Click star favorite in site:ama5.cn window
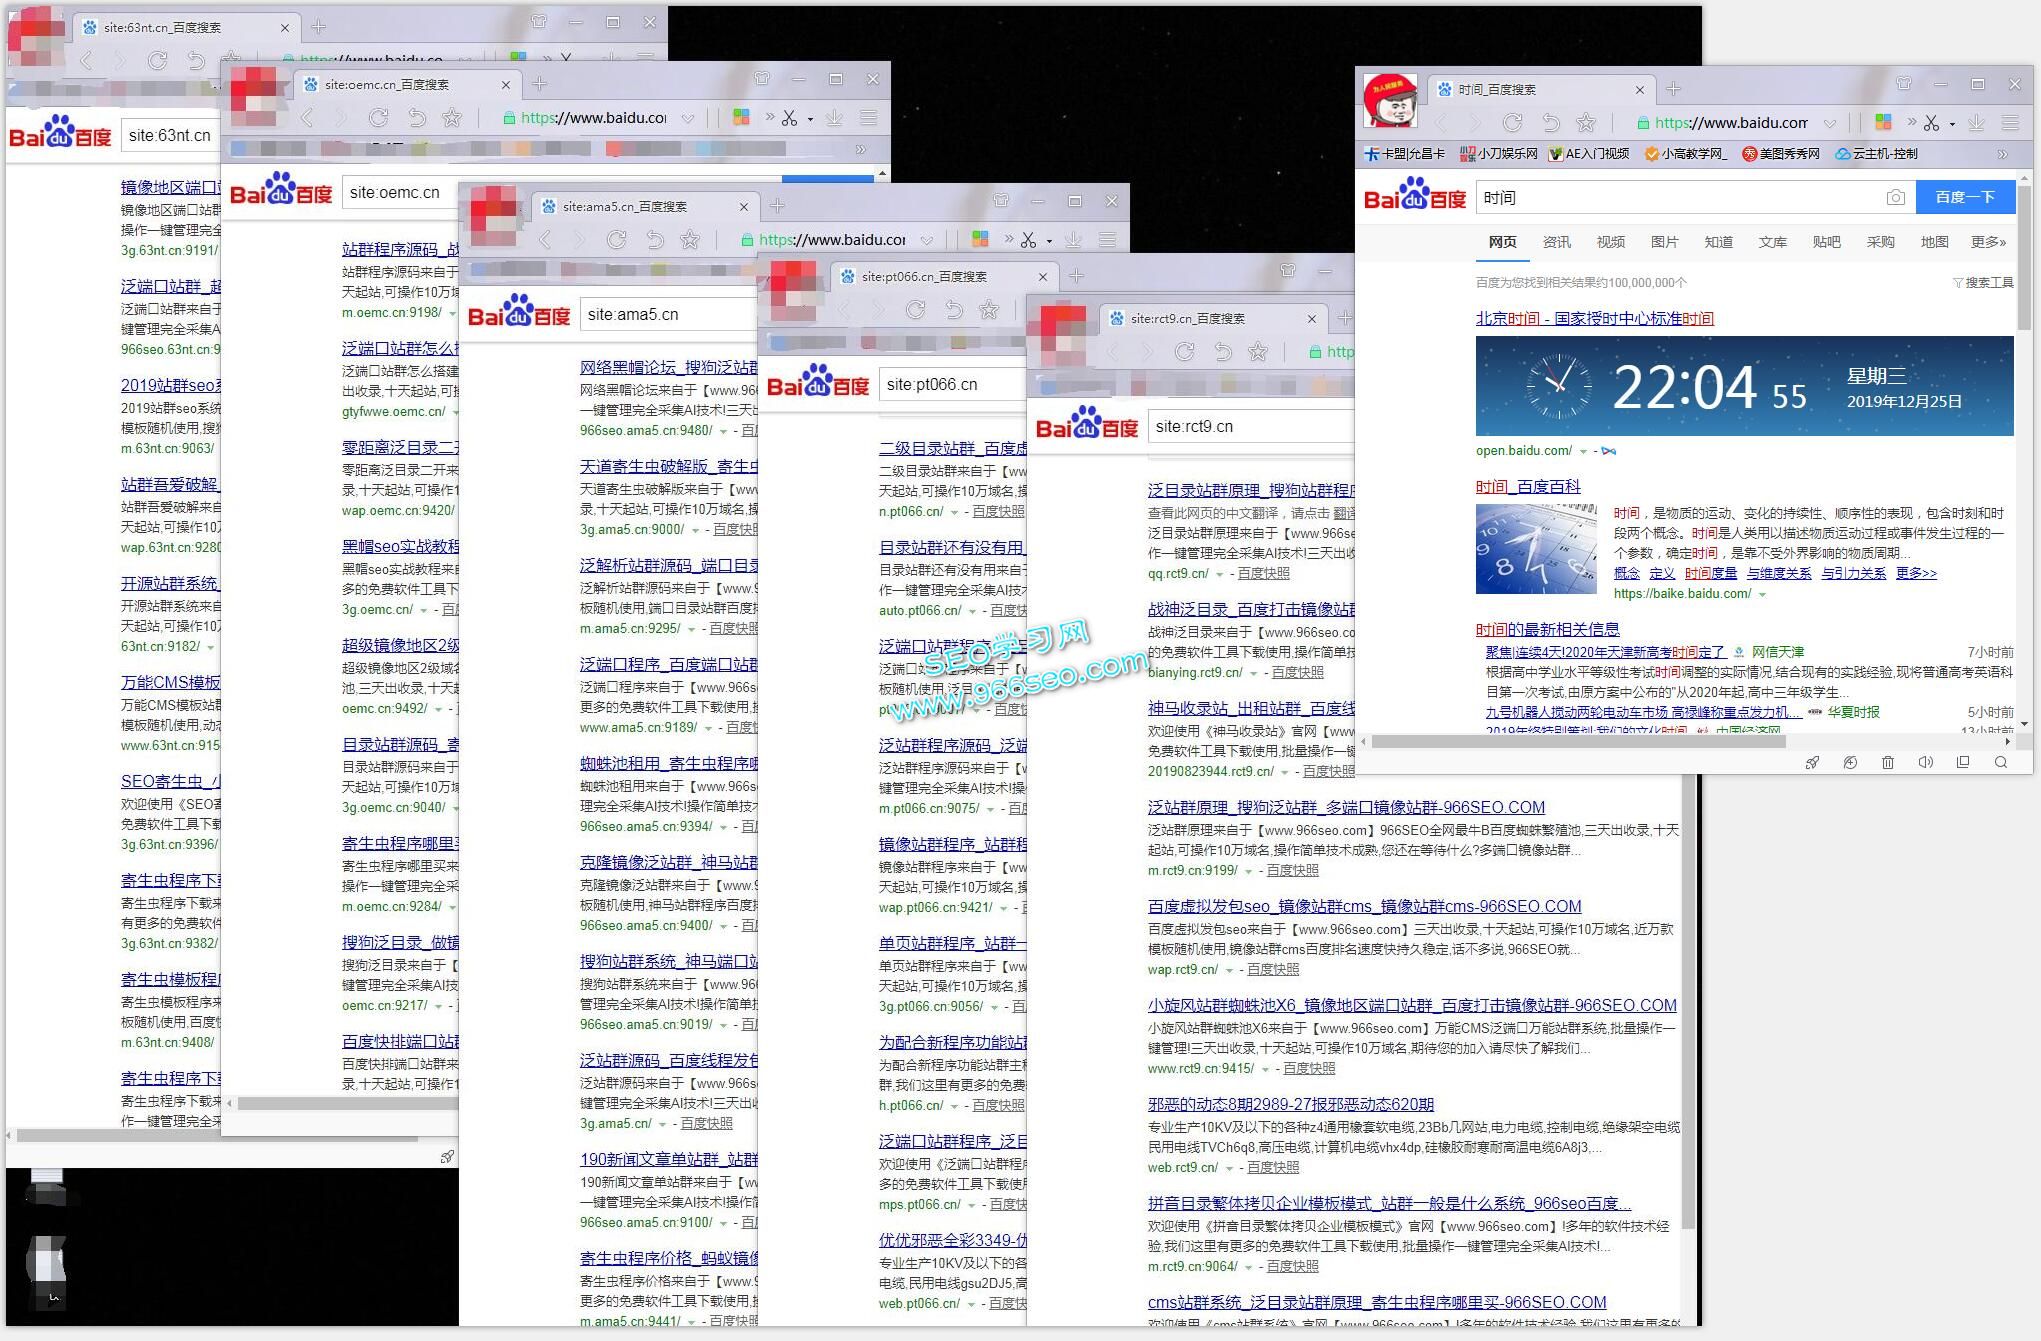This screenshot has height=1341, width=2041. click(x=690, y=240)
